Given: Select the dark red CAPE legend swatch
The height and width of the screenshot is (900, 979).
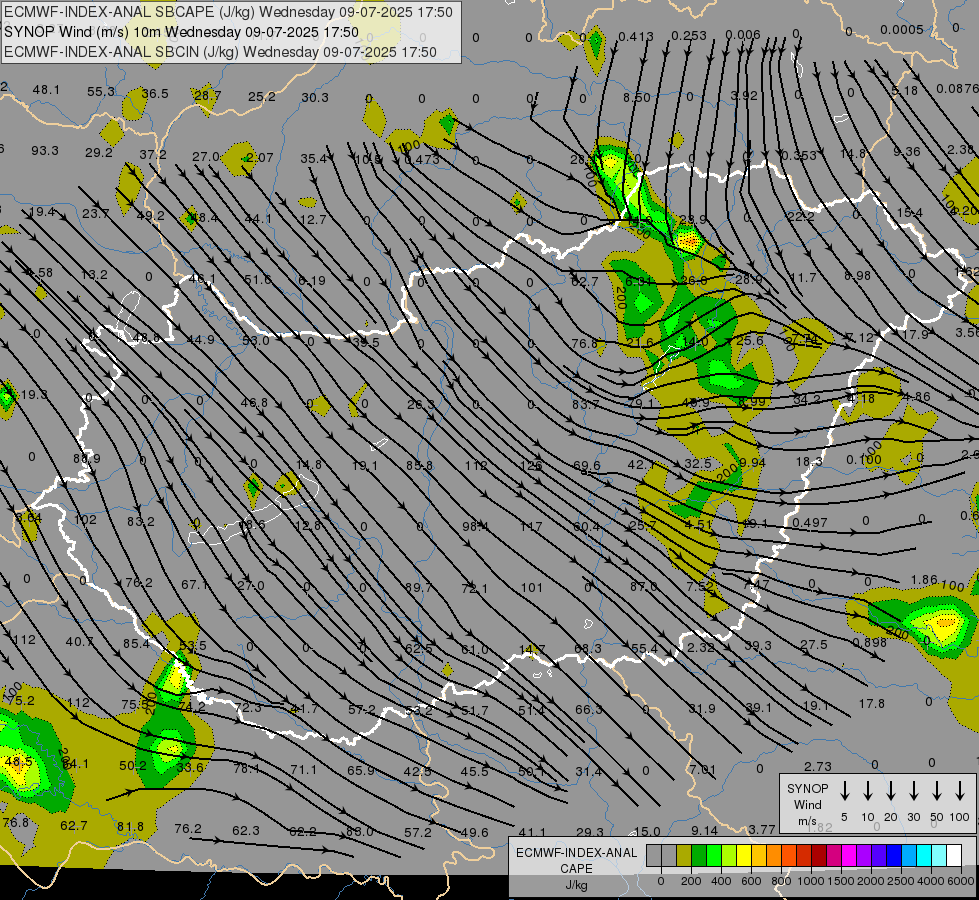Looking at the screenshot, I should [x=819, y=855].
